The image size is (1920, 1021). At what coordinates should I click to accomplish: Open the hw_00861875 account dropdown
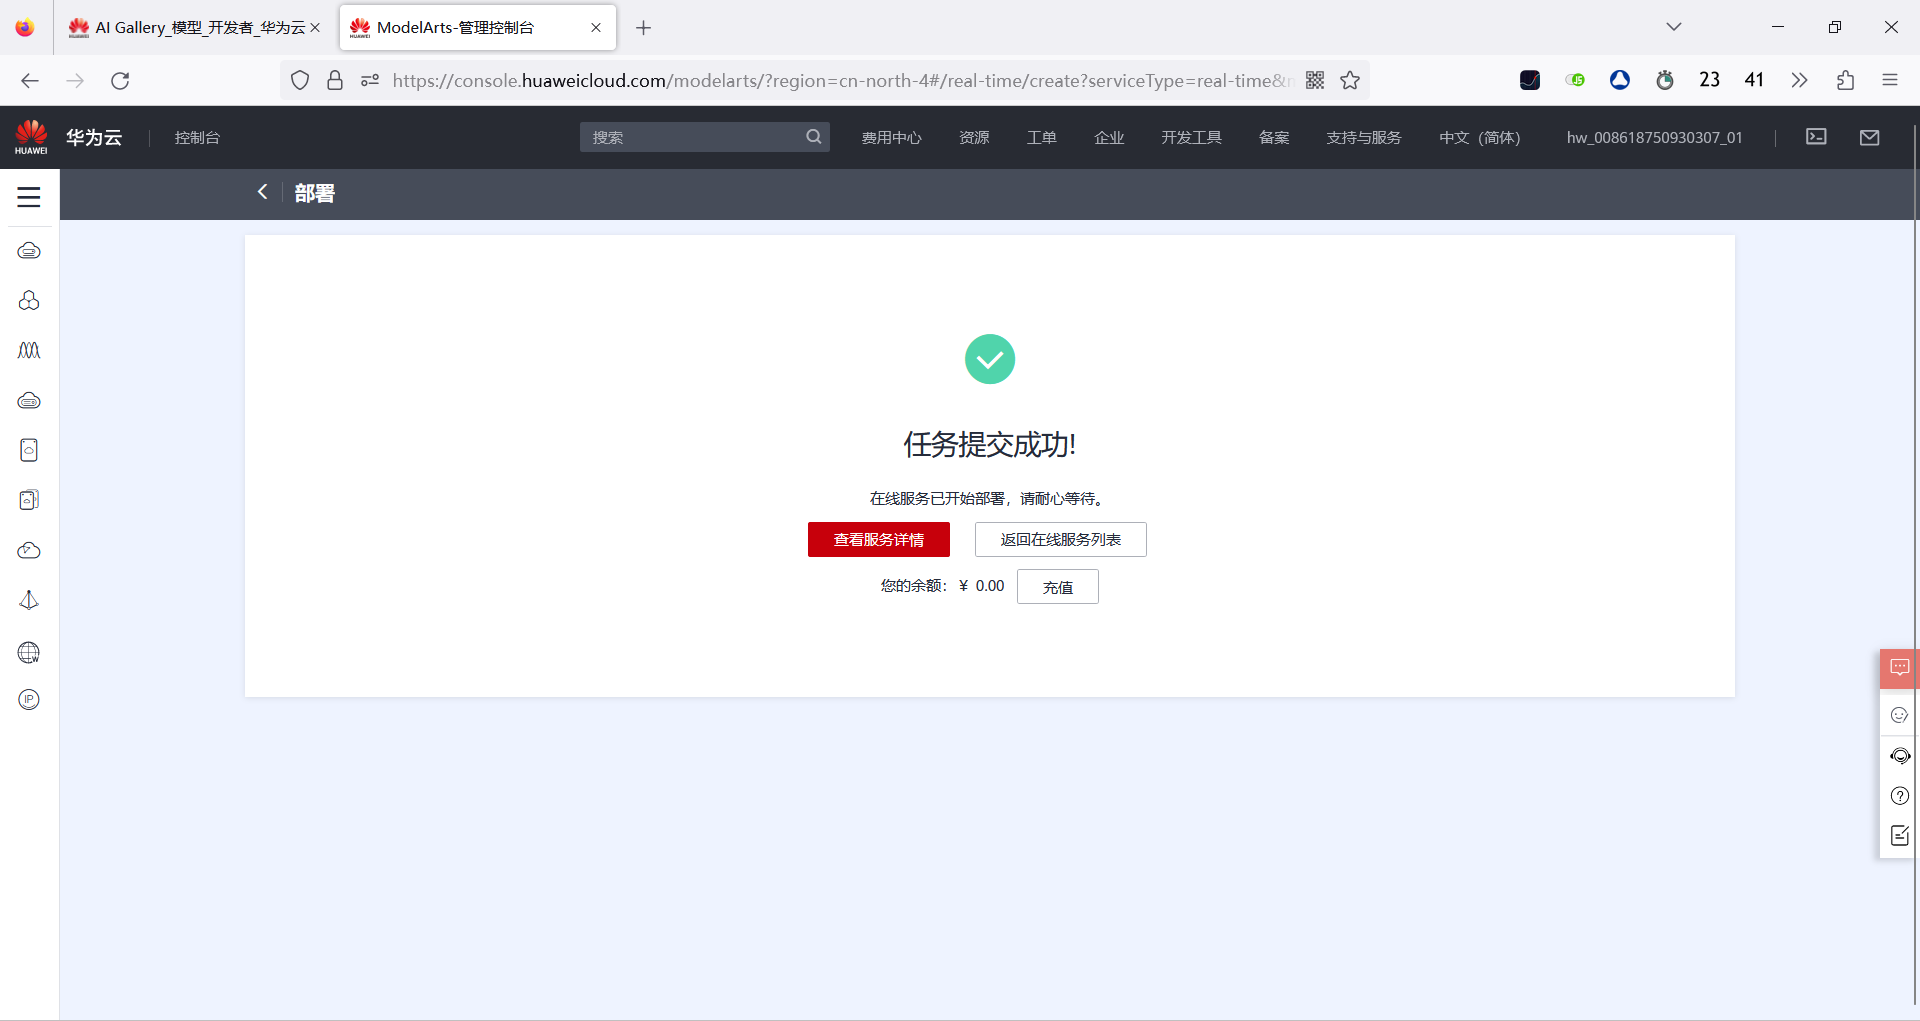[x=1654, y=137]
